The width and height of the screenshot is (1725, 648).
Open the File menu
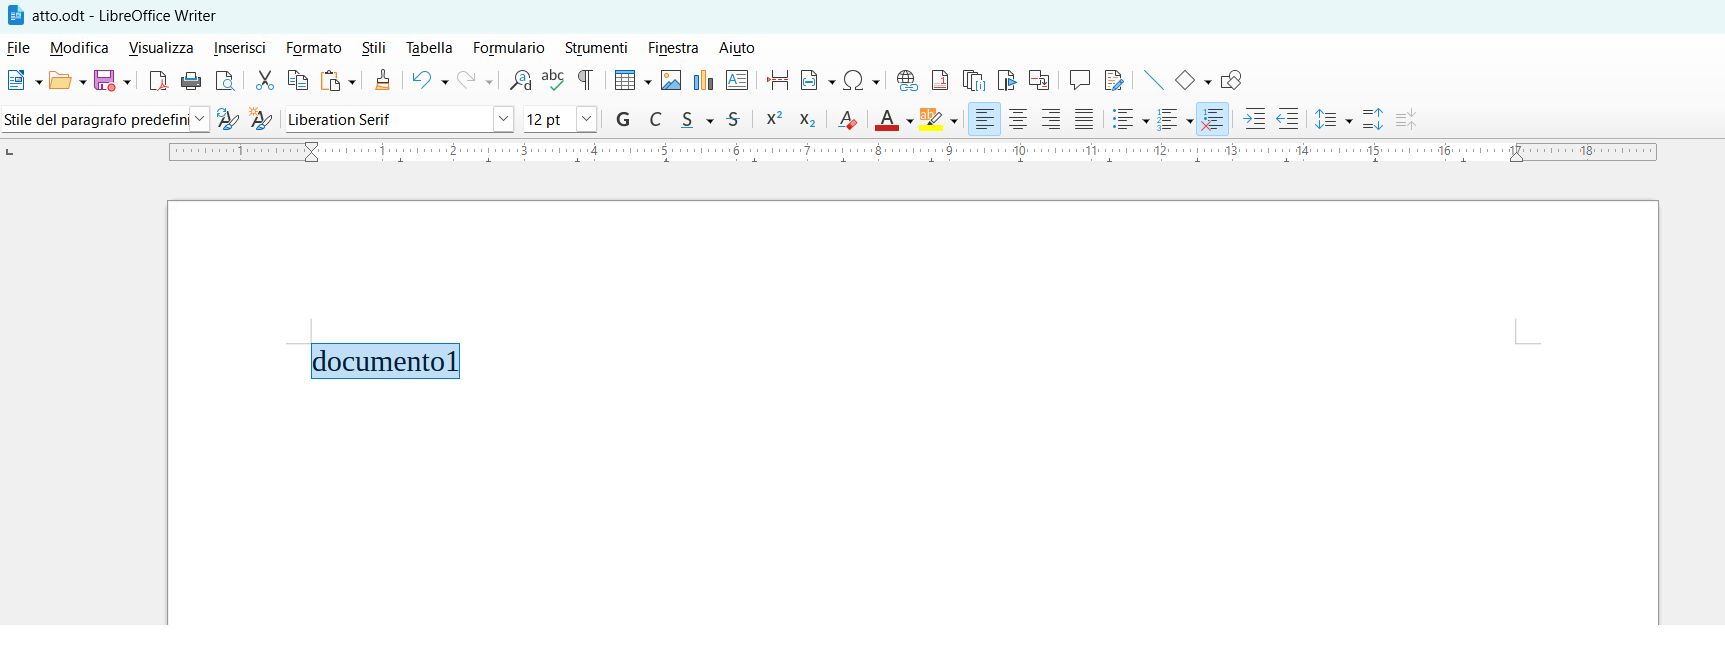[x=18, y=48]
